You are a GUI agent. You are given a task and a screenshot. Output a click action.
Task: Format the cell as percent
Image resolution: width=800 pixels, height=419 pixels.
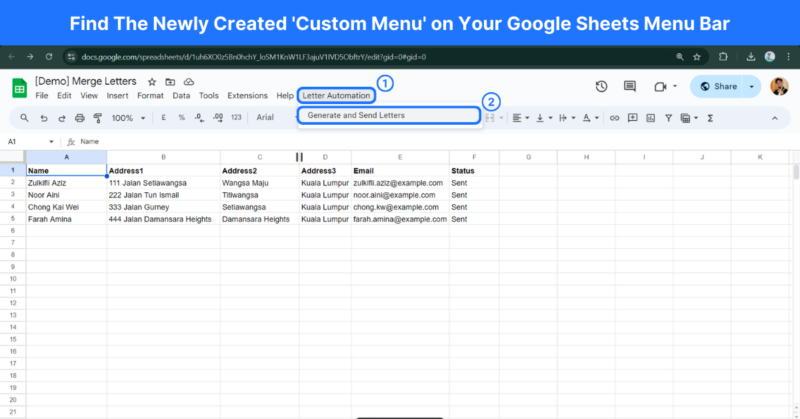point(181,117)
